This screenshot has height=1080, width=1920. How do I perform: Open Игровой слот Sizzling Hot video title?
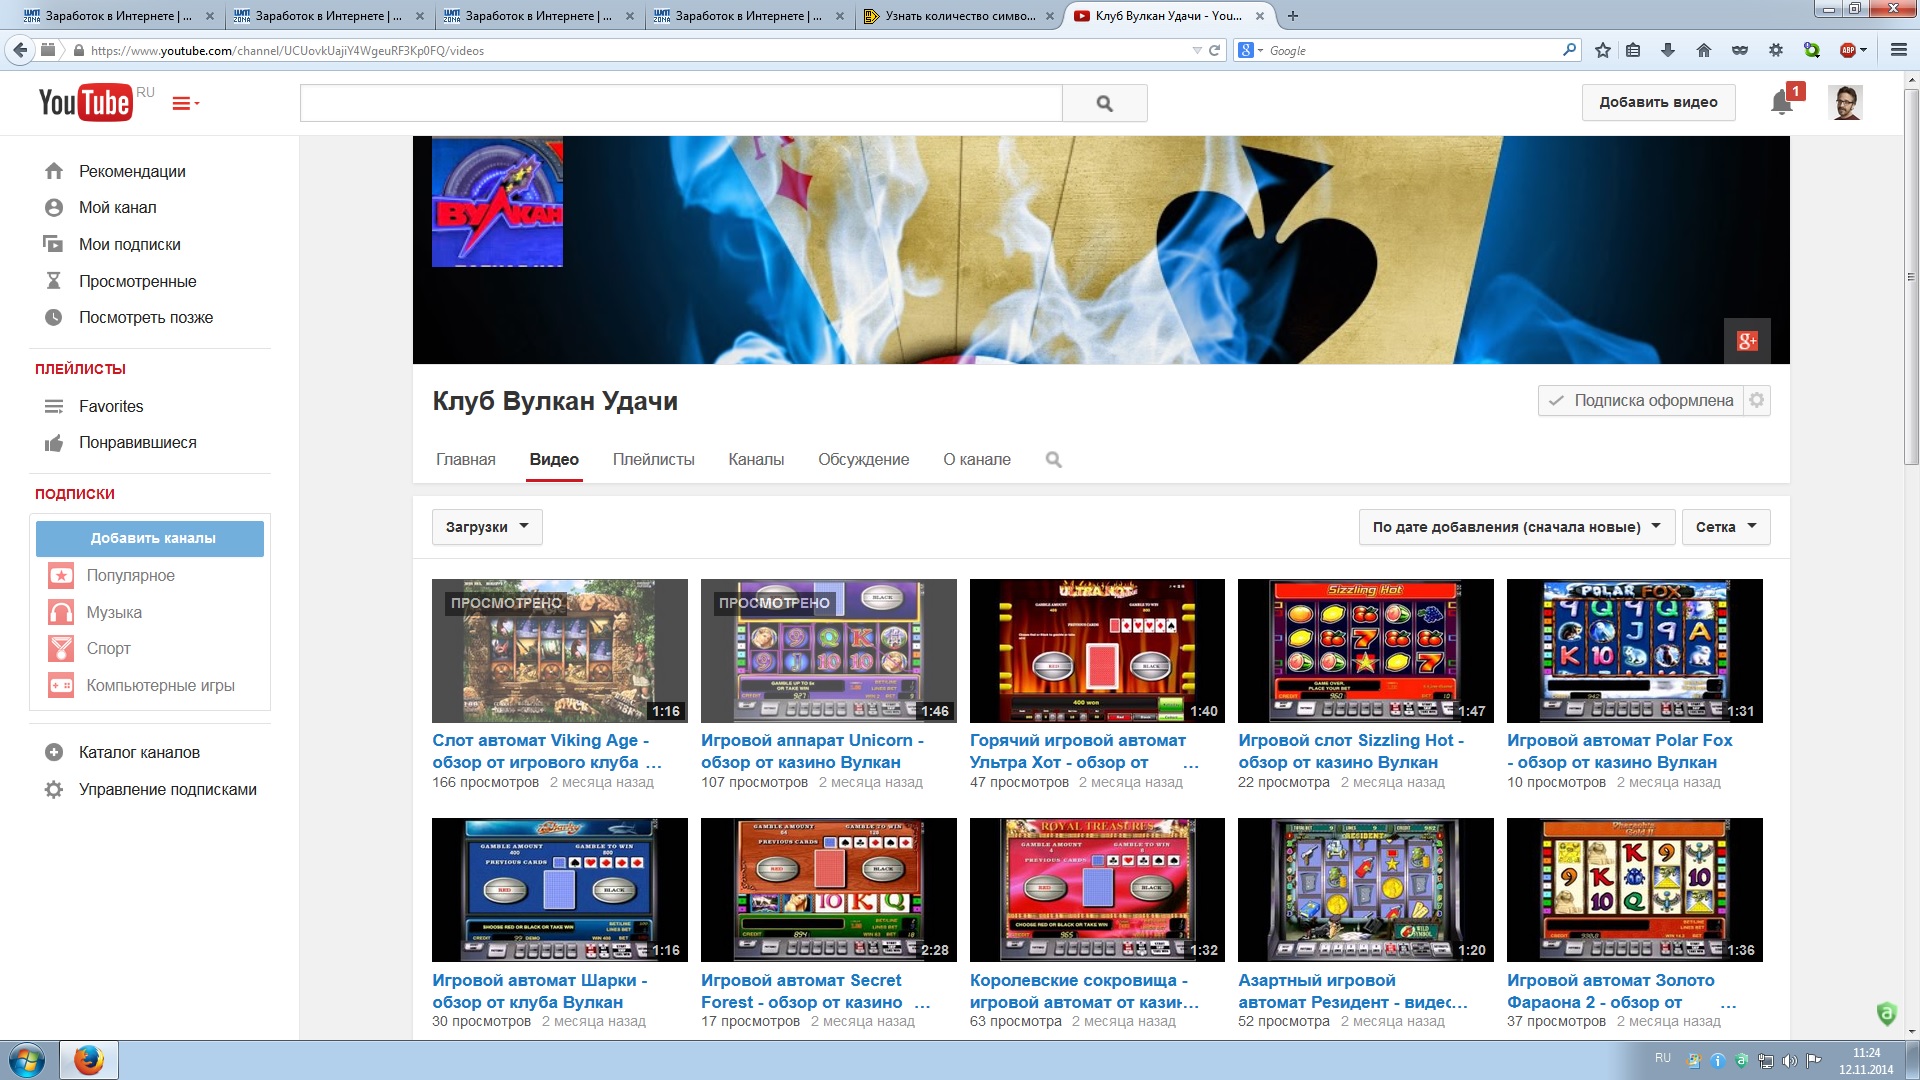point(1351,751)
